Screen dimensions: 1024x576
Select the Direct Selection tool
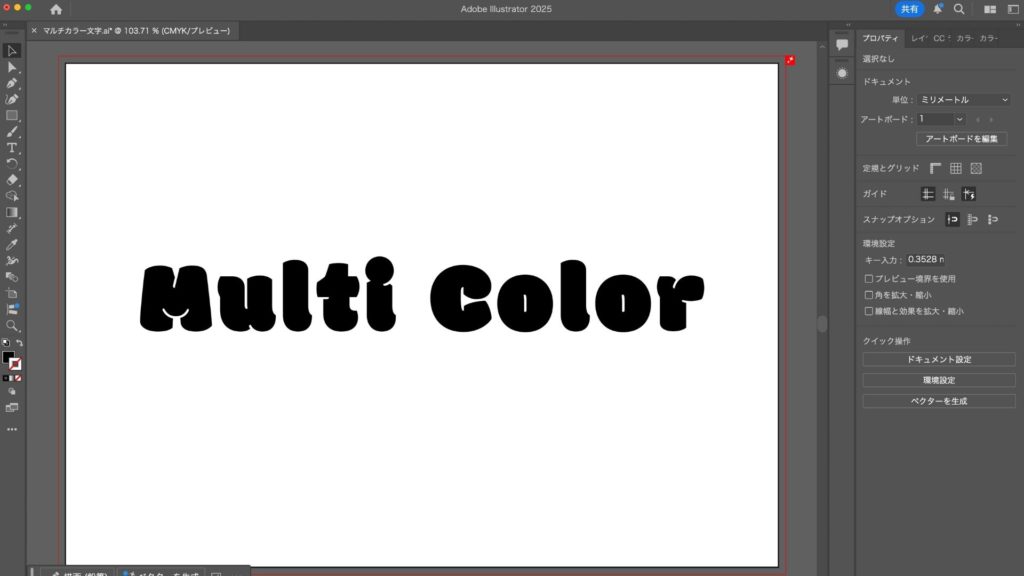pos(12,67)
